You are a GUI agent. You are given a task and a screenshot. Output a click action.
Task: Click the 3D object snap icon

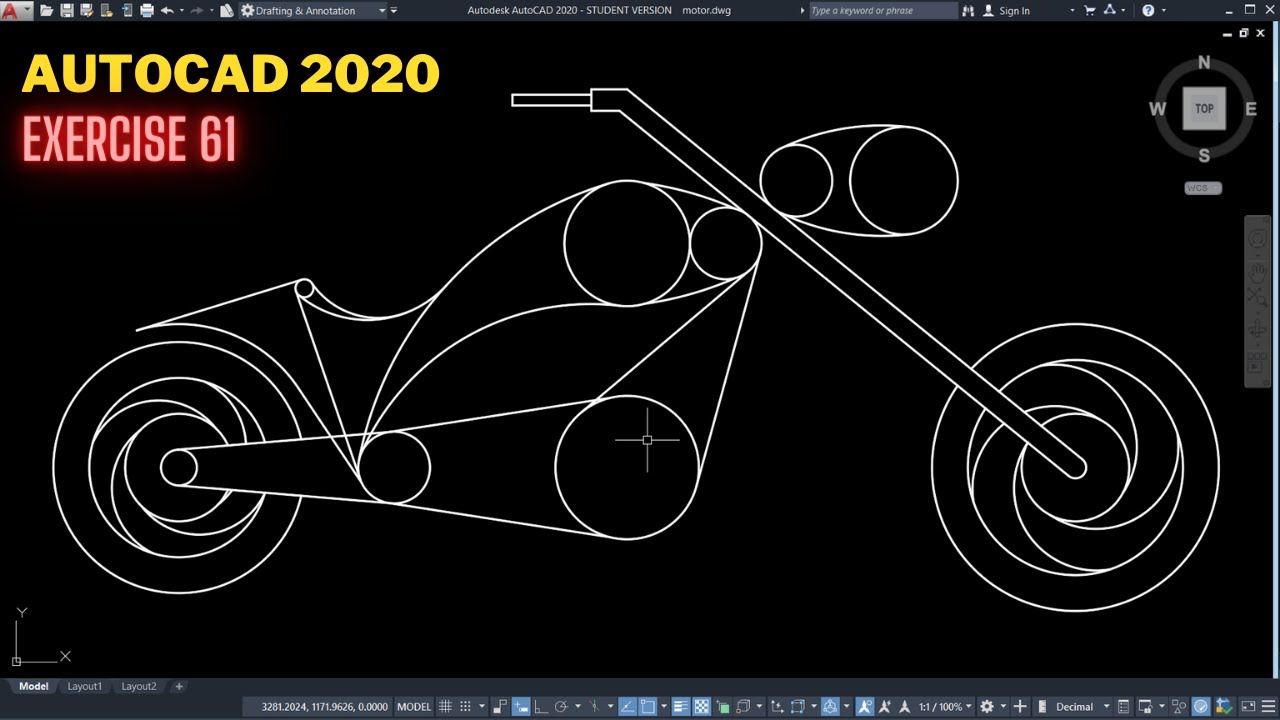(x=742, y=707)
